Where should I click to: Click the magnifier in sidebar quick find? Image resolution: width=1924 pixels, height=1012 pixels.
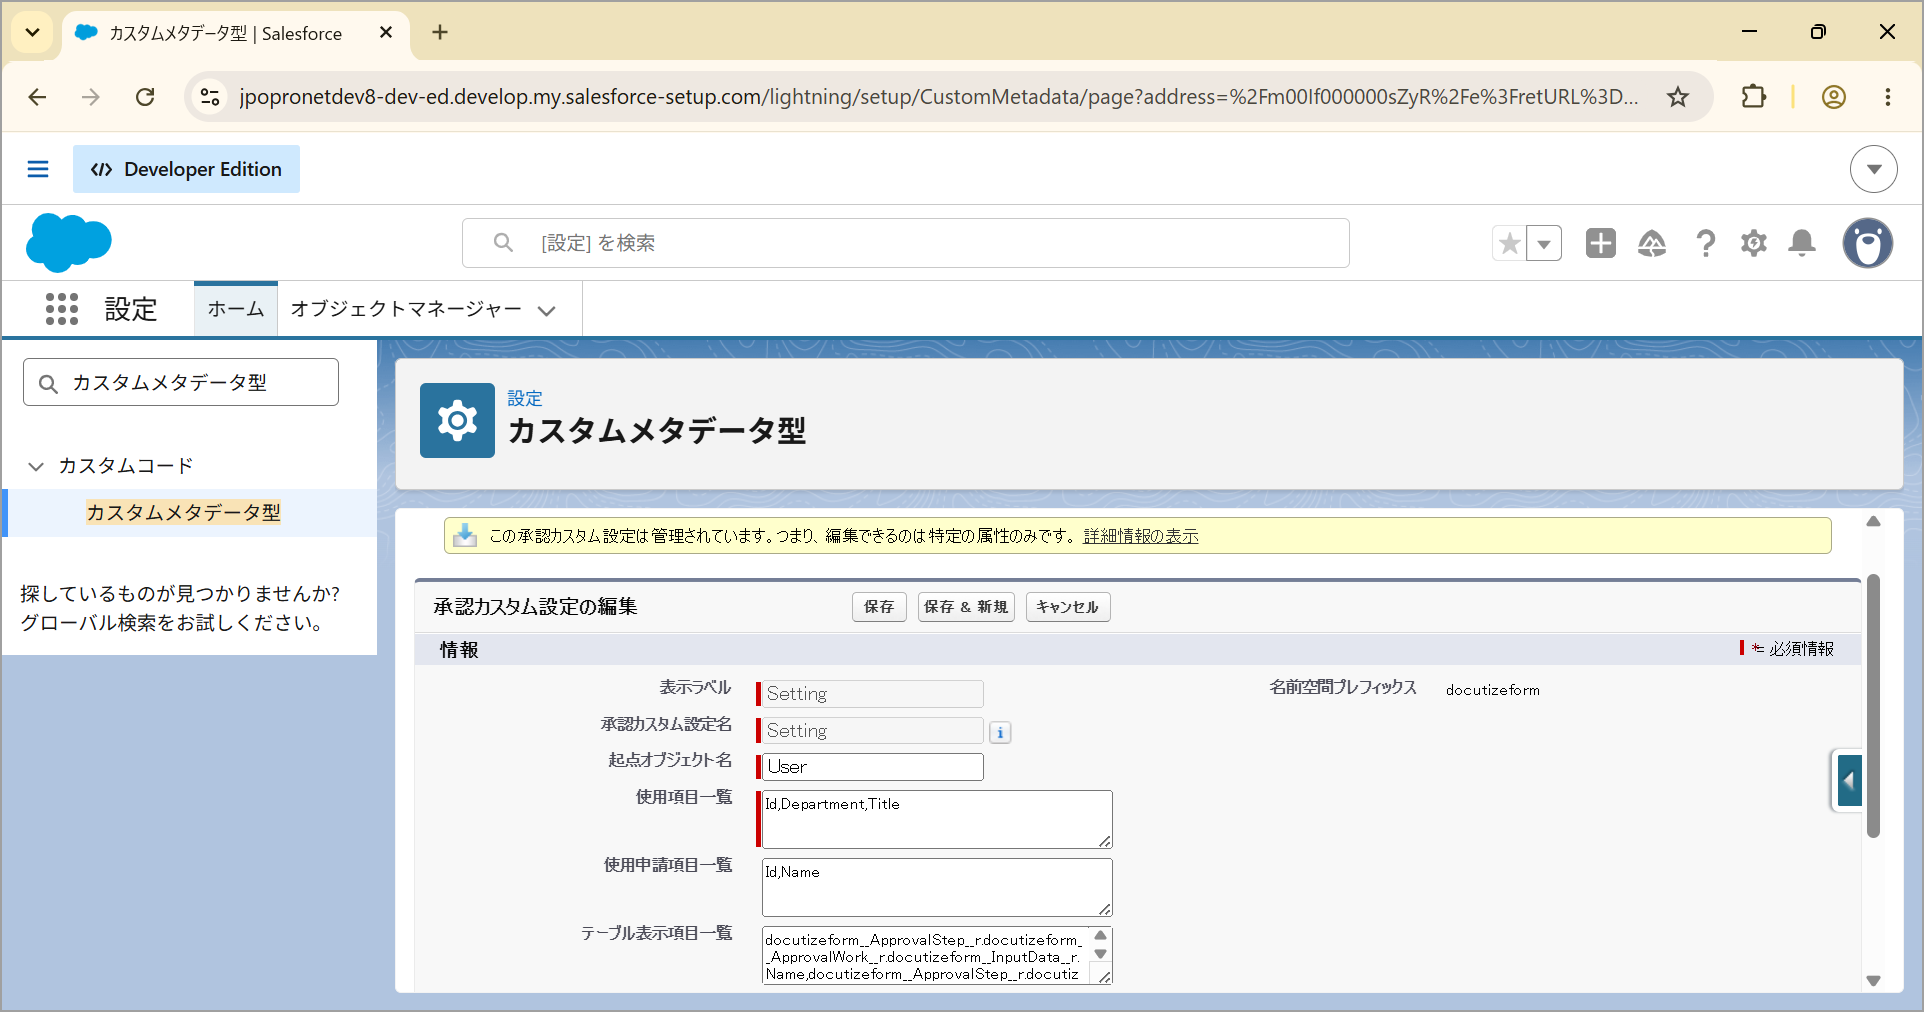click(48, 384)
